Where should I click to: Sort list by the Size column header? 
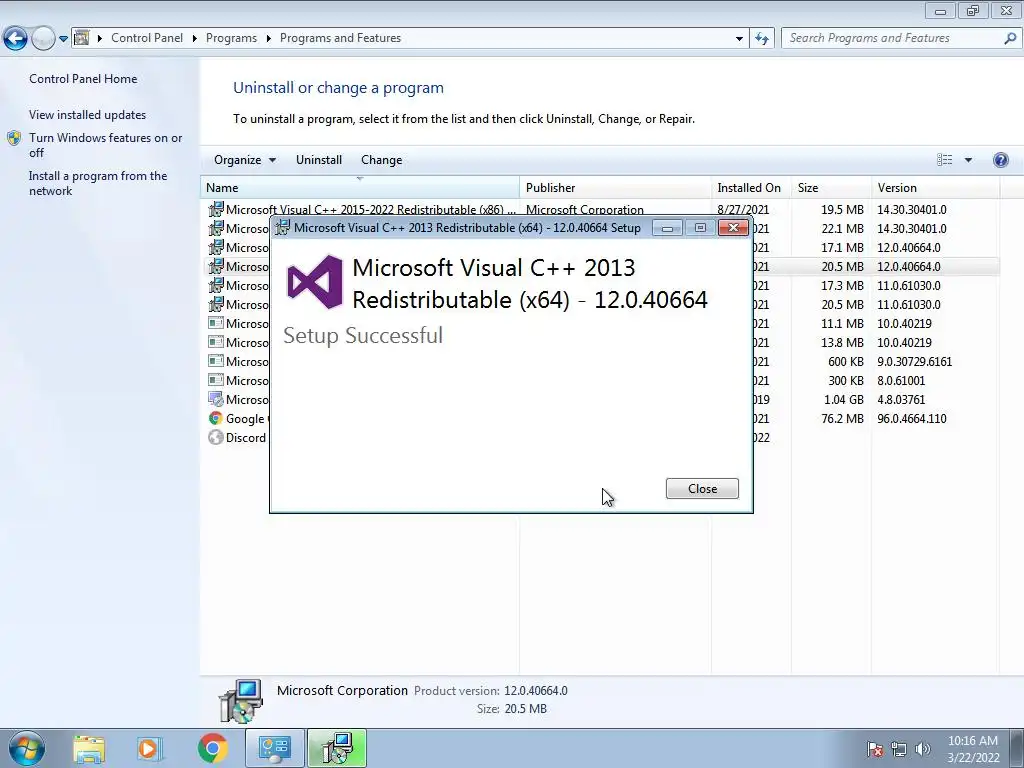[831, 187]
